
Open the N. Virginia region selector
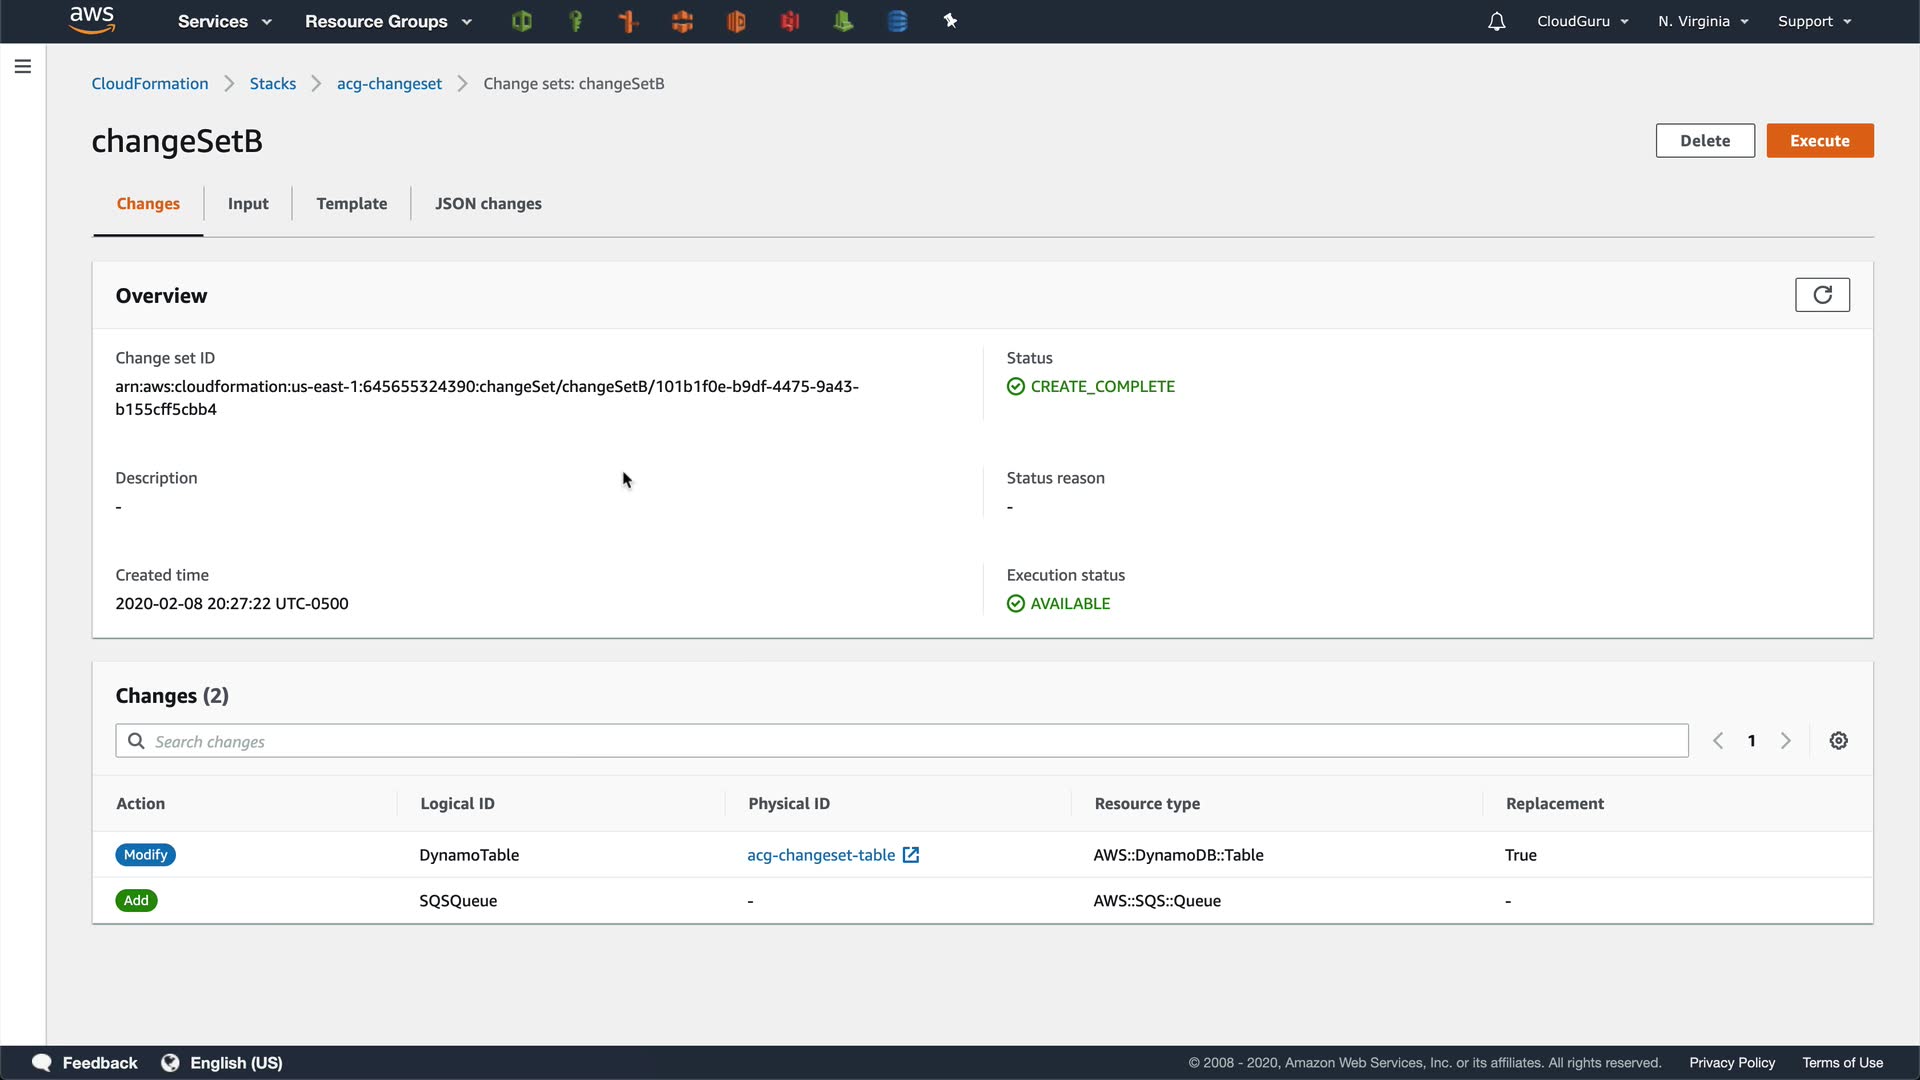pos(1703,21)
